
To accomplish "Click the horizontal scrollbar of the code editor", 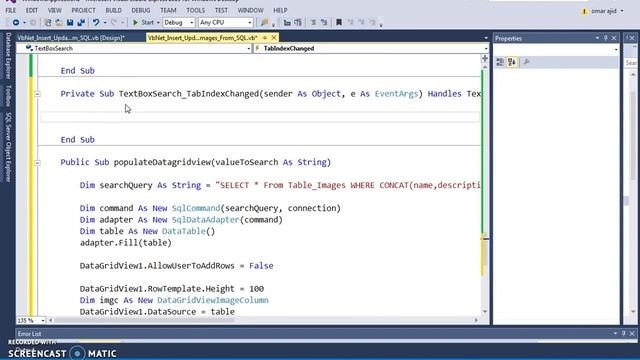I will click(x=263, y=320).
